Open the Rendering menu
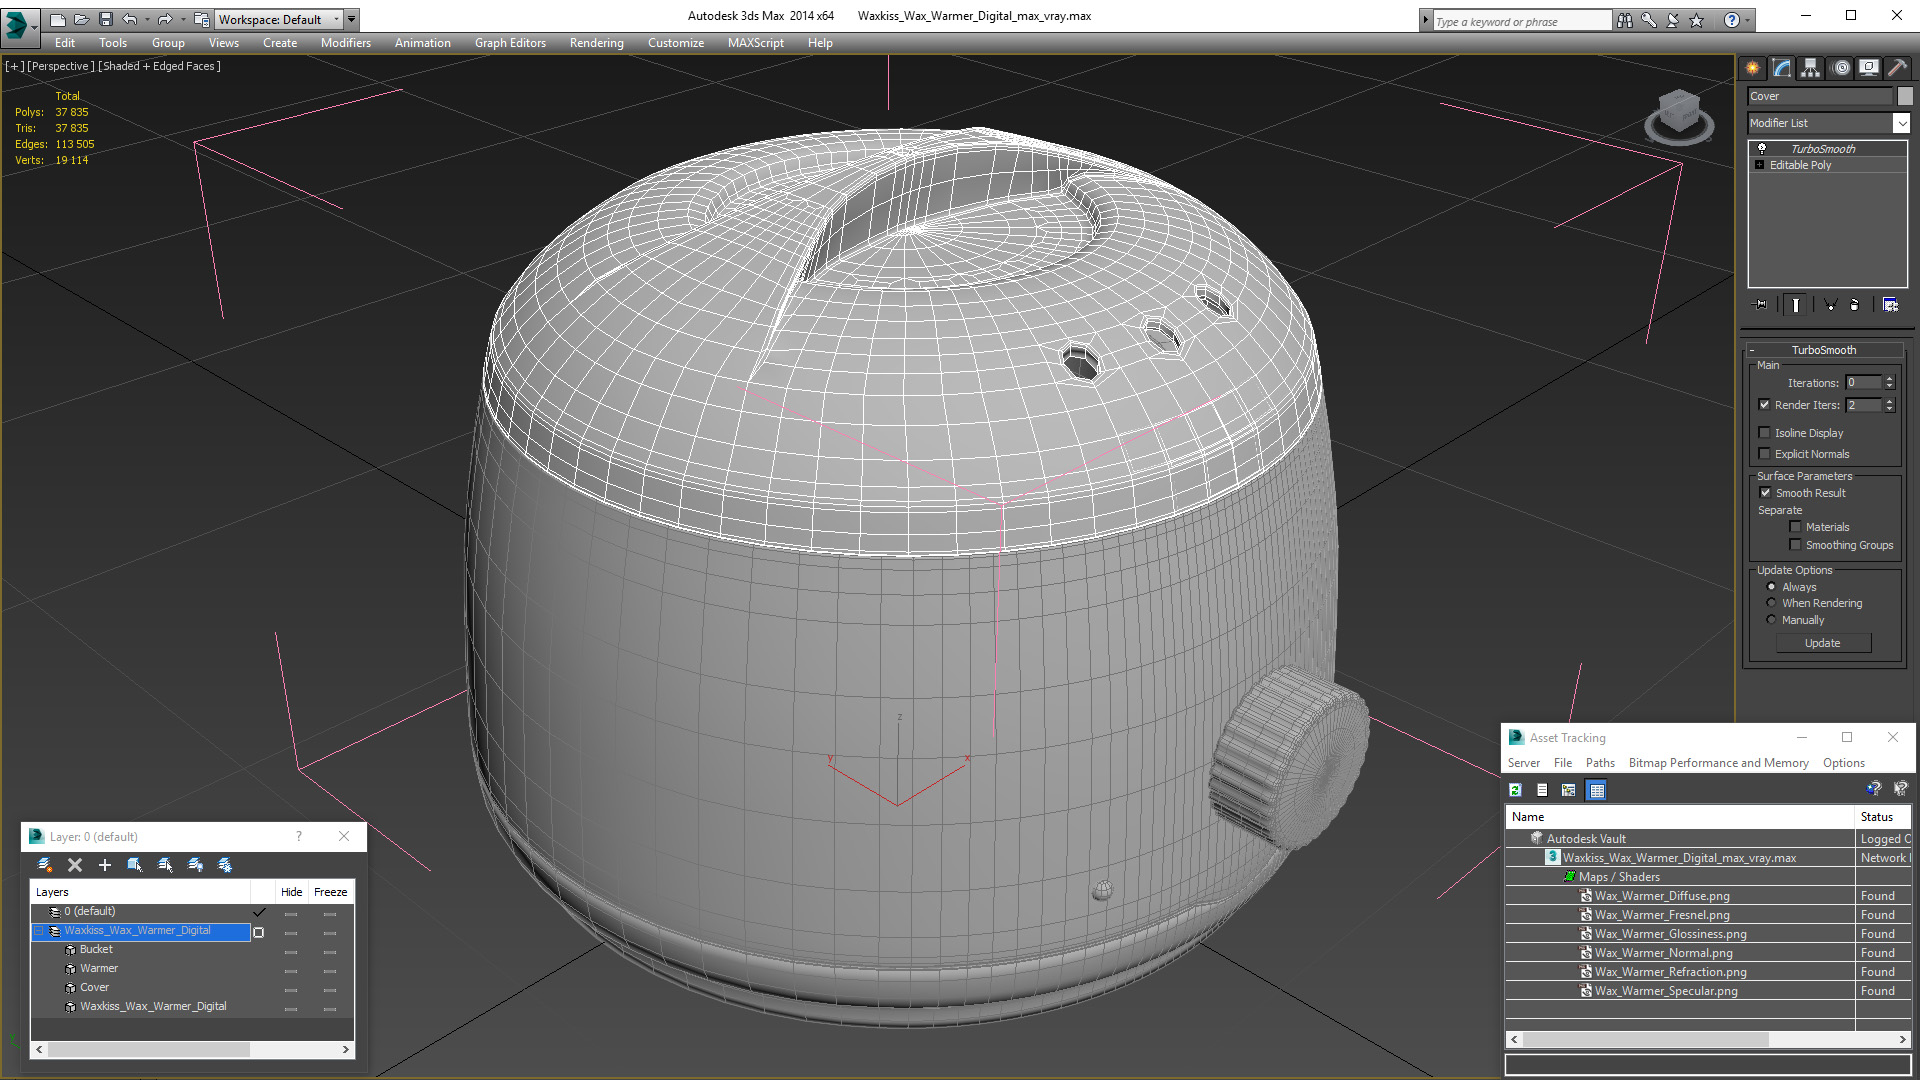This screenshot has width=1920, height=1080. [x=596, y=43]
